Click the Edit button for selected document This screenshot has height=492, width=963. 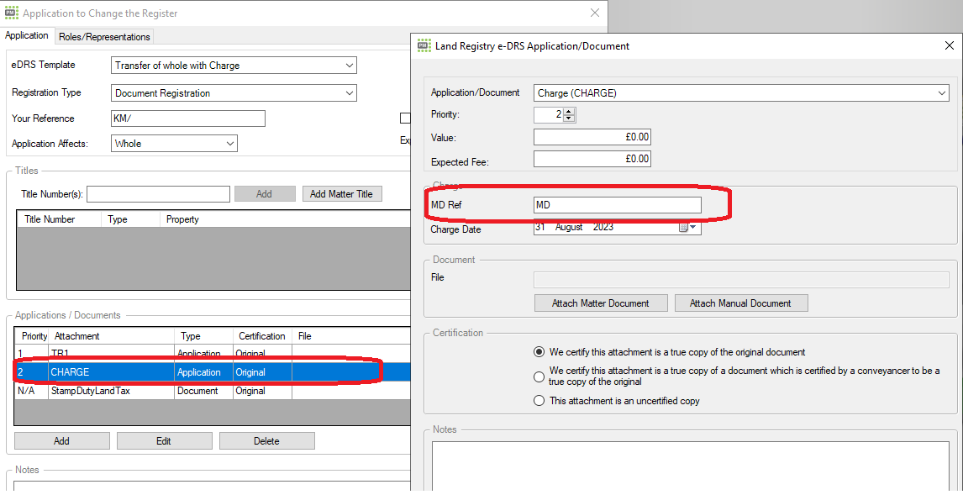[x=164, y=441]
